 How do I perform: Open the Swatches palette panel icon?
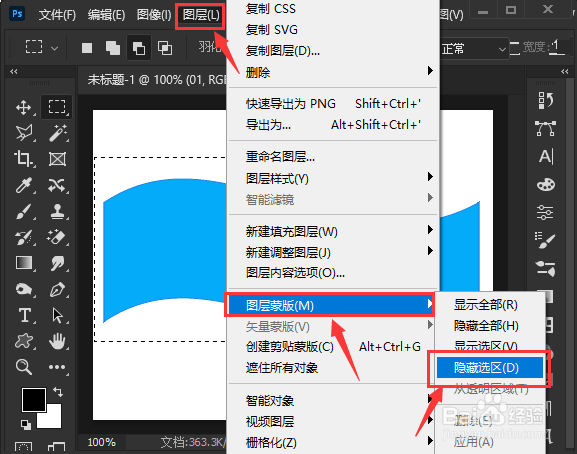(546, 184)
